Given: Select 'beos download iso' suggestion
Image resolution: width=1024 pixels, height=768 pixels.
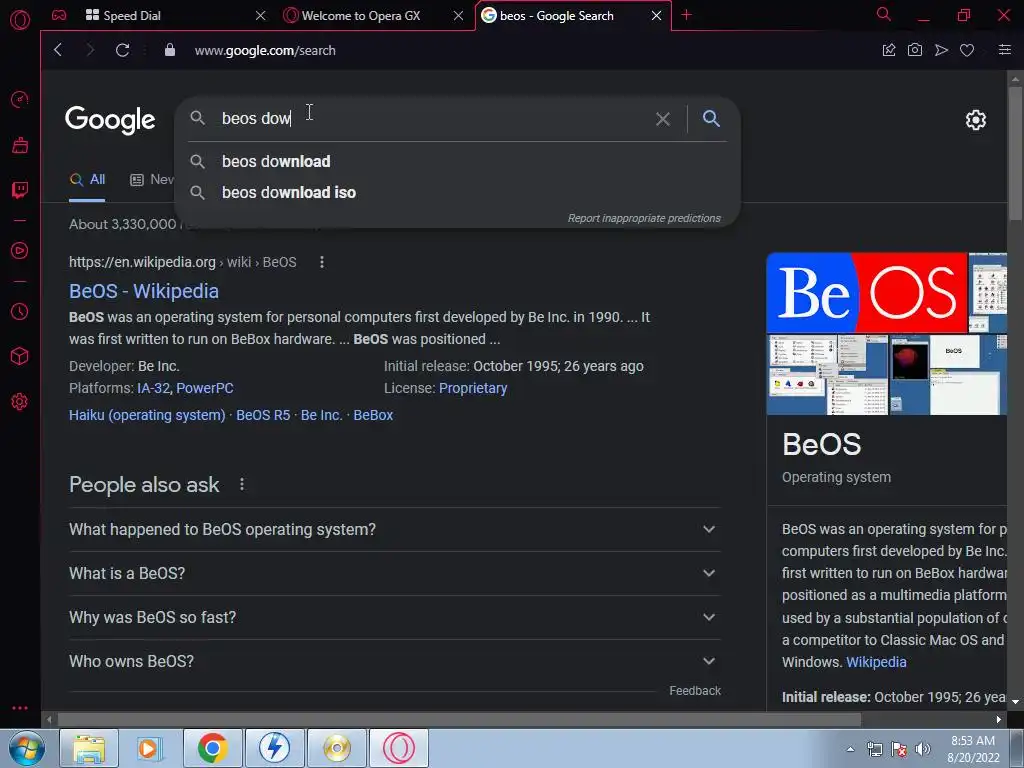Looking at the screenshot, I should 457,193.
